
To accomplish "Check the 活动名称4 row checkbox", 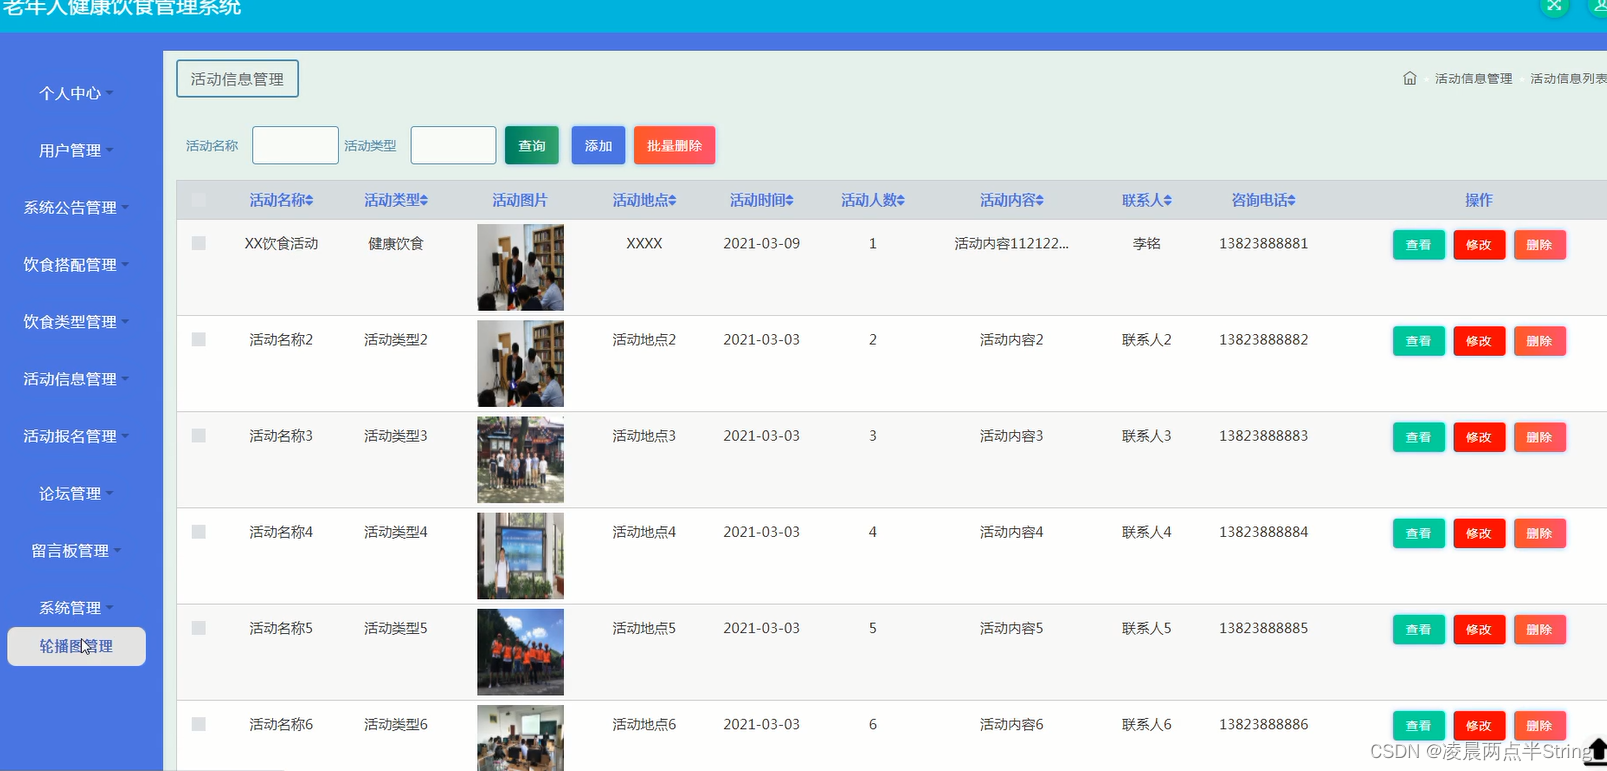I will pos(198,531).
